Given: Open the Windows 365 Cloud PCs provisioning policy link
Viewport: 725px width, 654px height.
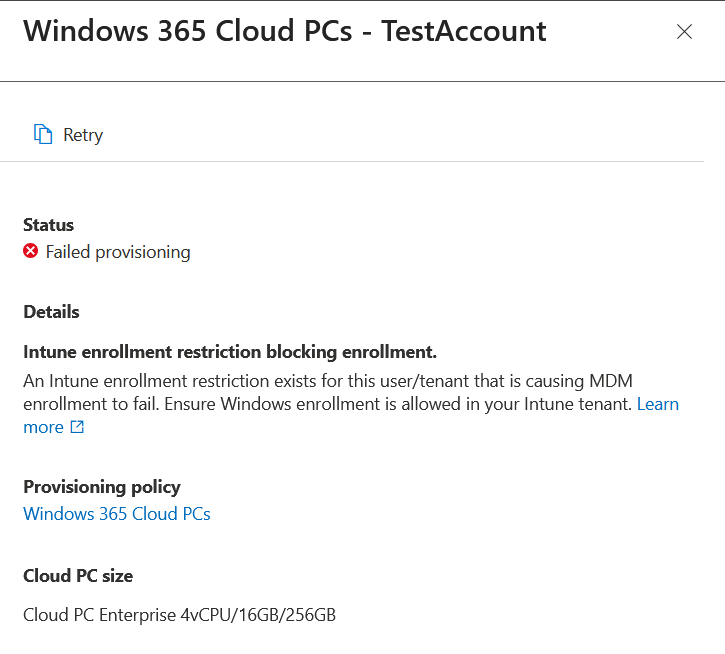Looking at the screenshot, I should (117, 514).
